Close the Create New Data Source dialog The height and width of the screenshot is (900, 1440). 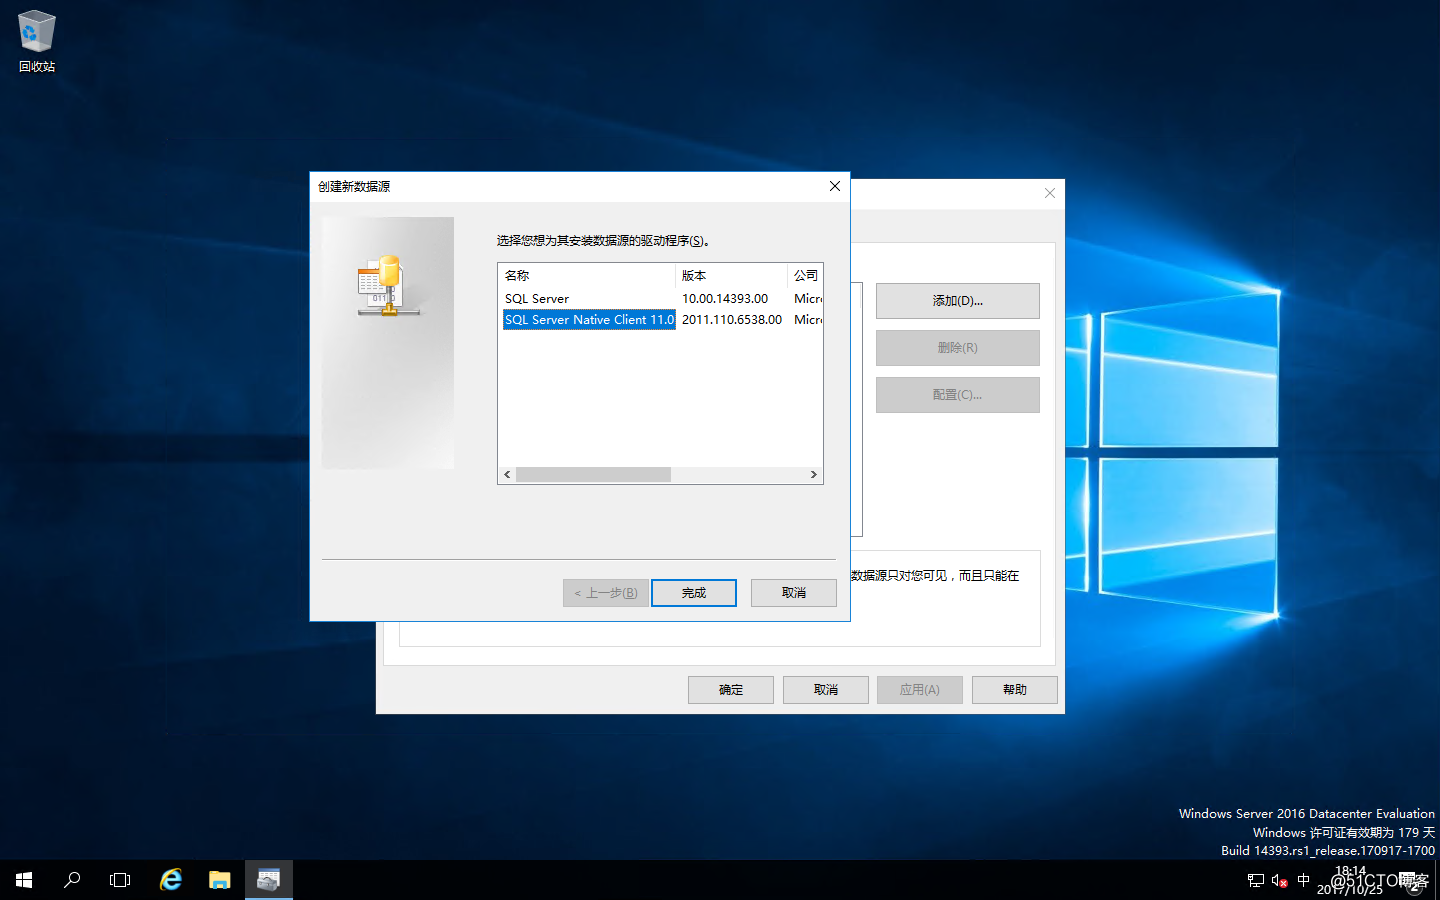(x=835, y=186)
